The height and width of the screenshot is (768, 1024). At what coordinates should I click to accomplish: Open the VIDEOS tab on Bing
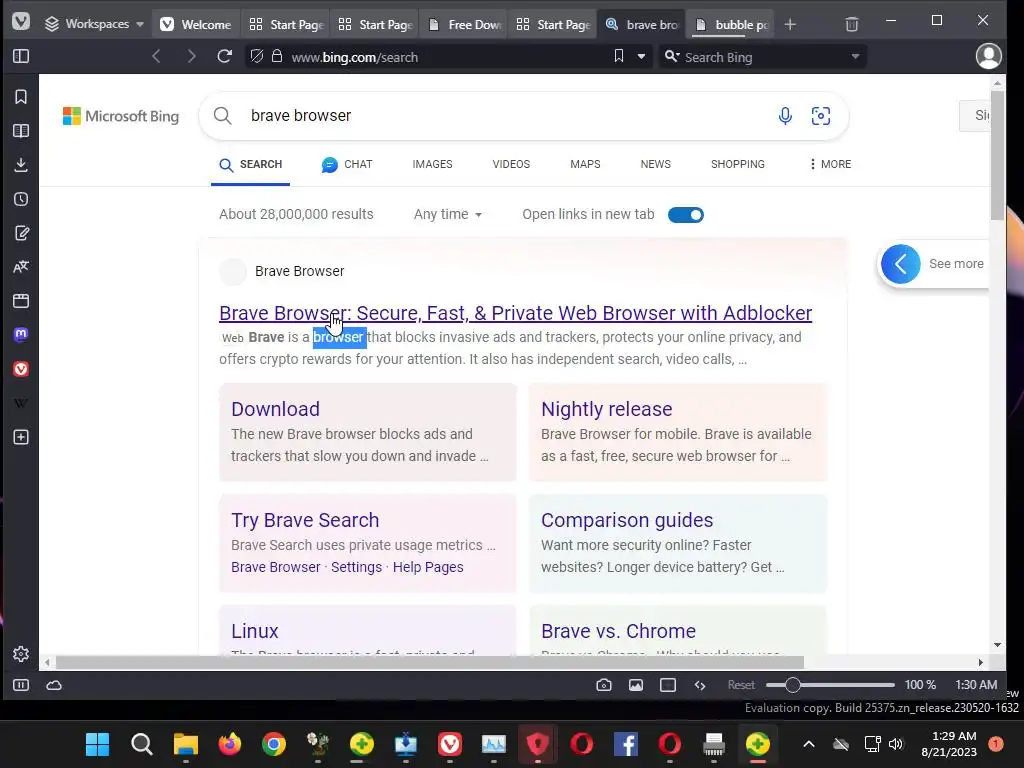pyautogui.click(x=511, y=164)
